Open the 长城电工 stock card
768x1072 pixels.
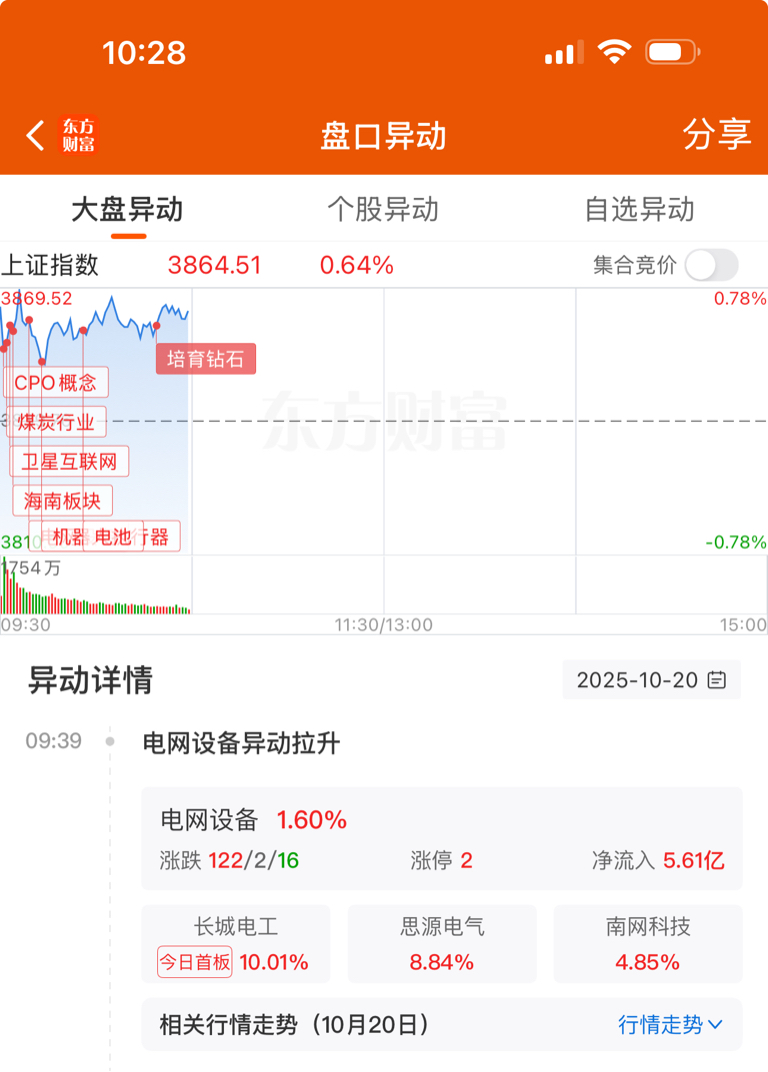click(x=236, y=943)
